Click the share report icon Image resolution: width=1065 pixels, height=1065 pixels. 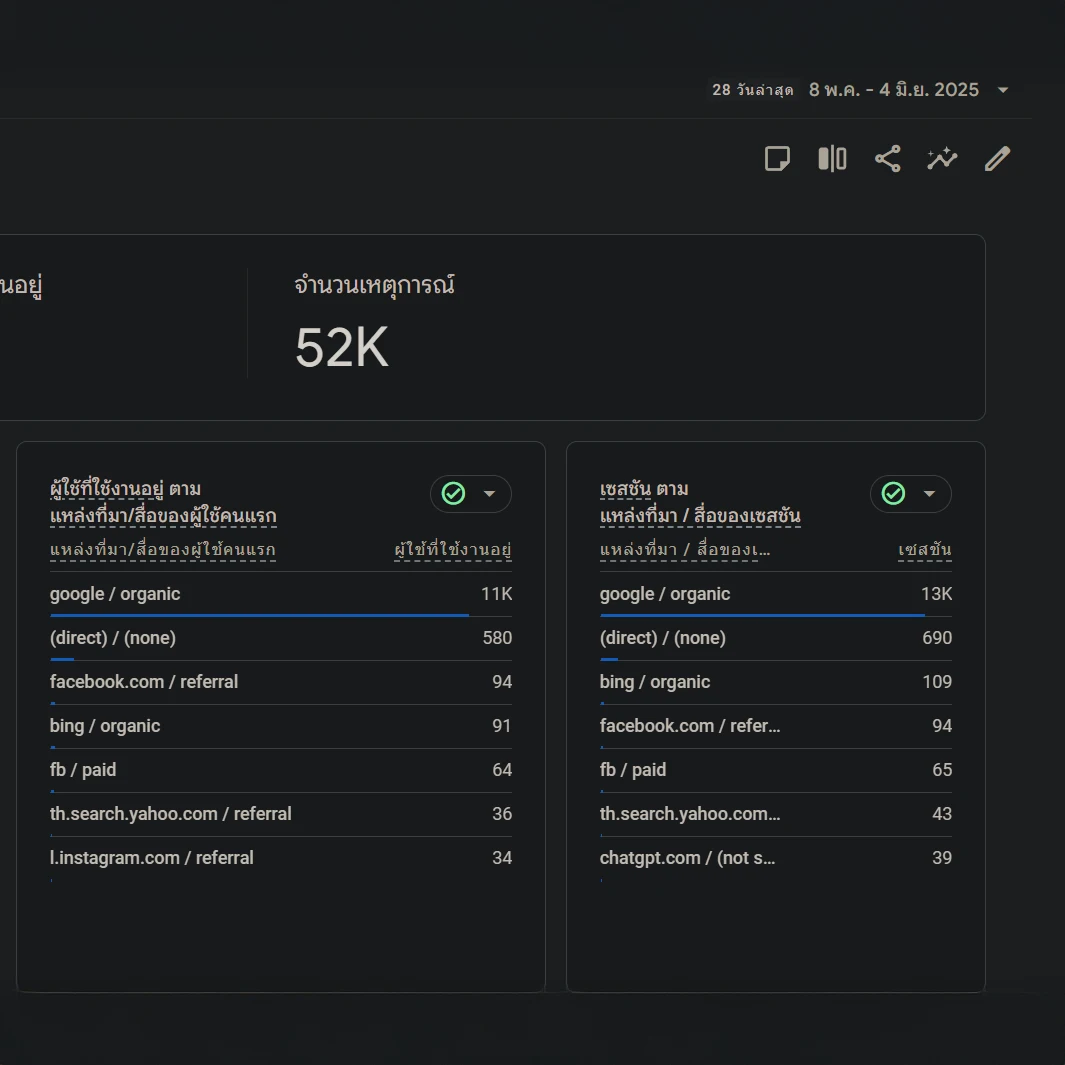[887, 159]
